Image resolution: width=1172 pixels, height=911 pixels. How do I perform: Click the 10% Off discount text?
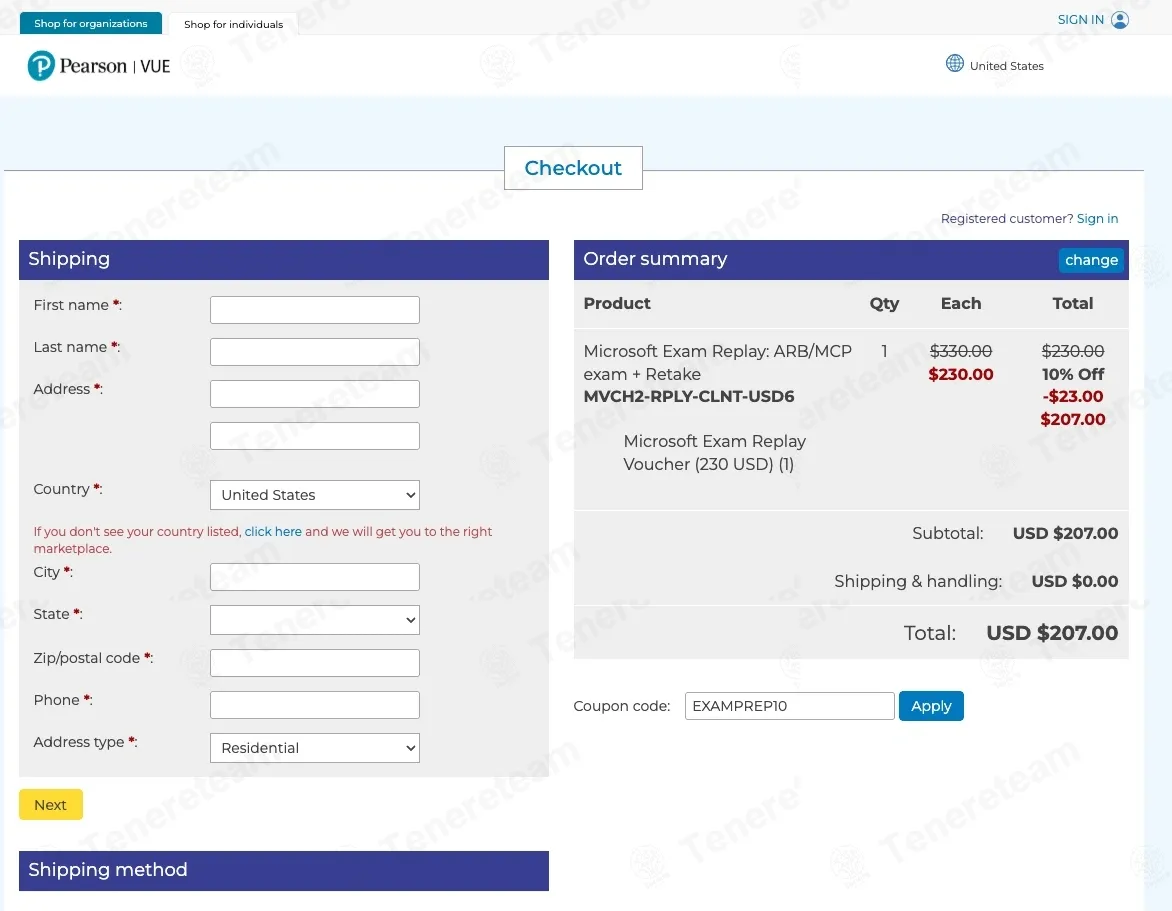coord(1073,374)
